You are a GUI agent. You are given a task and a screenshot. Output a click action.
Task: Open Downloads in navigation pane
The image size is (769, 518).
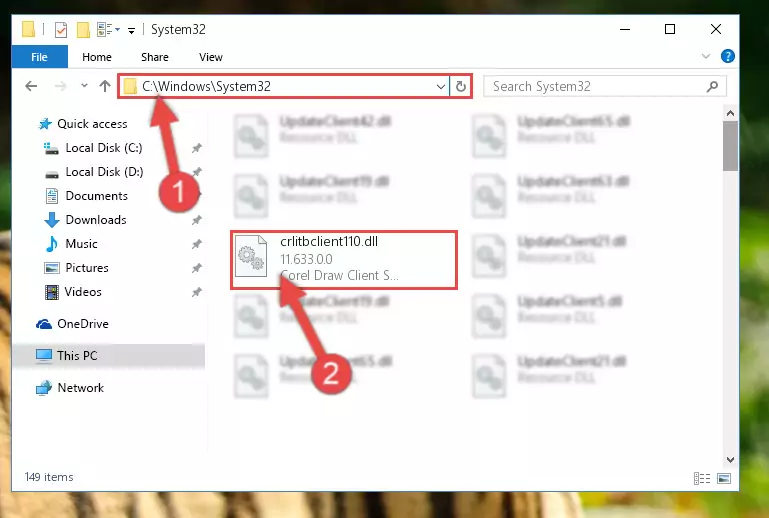coord(96,220)
